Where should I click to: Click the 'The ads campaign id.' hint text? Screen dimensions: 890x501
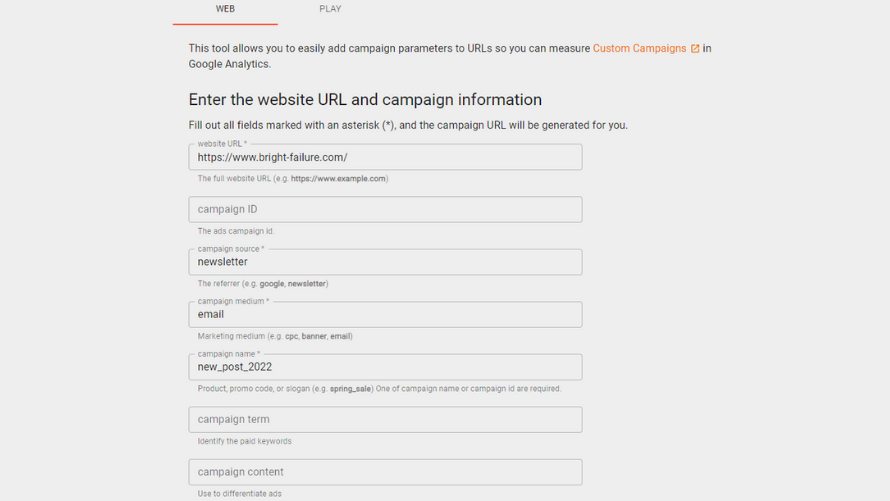pyautogui.click(x=236, y=231)
